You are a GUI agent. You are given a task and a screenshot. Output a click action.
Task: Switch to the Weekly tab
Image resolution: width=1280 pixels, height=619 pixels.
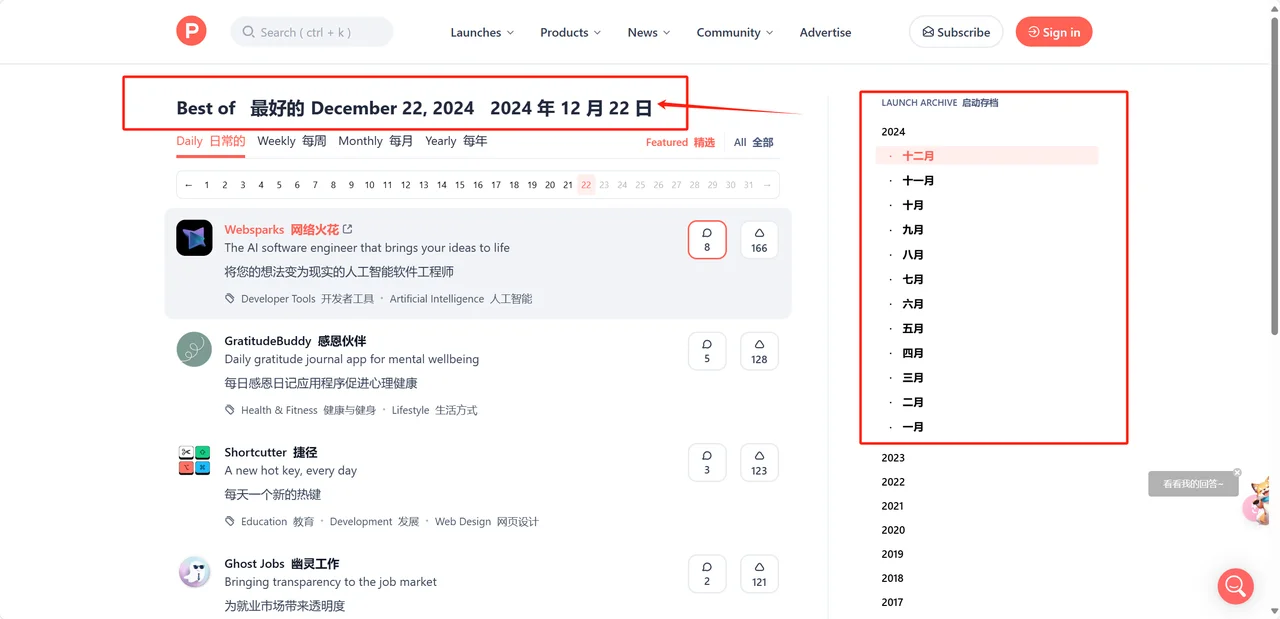(x=292, y=141)
